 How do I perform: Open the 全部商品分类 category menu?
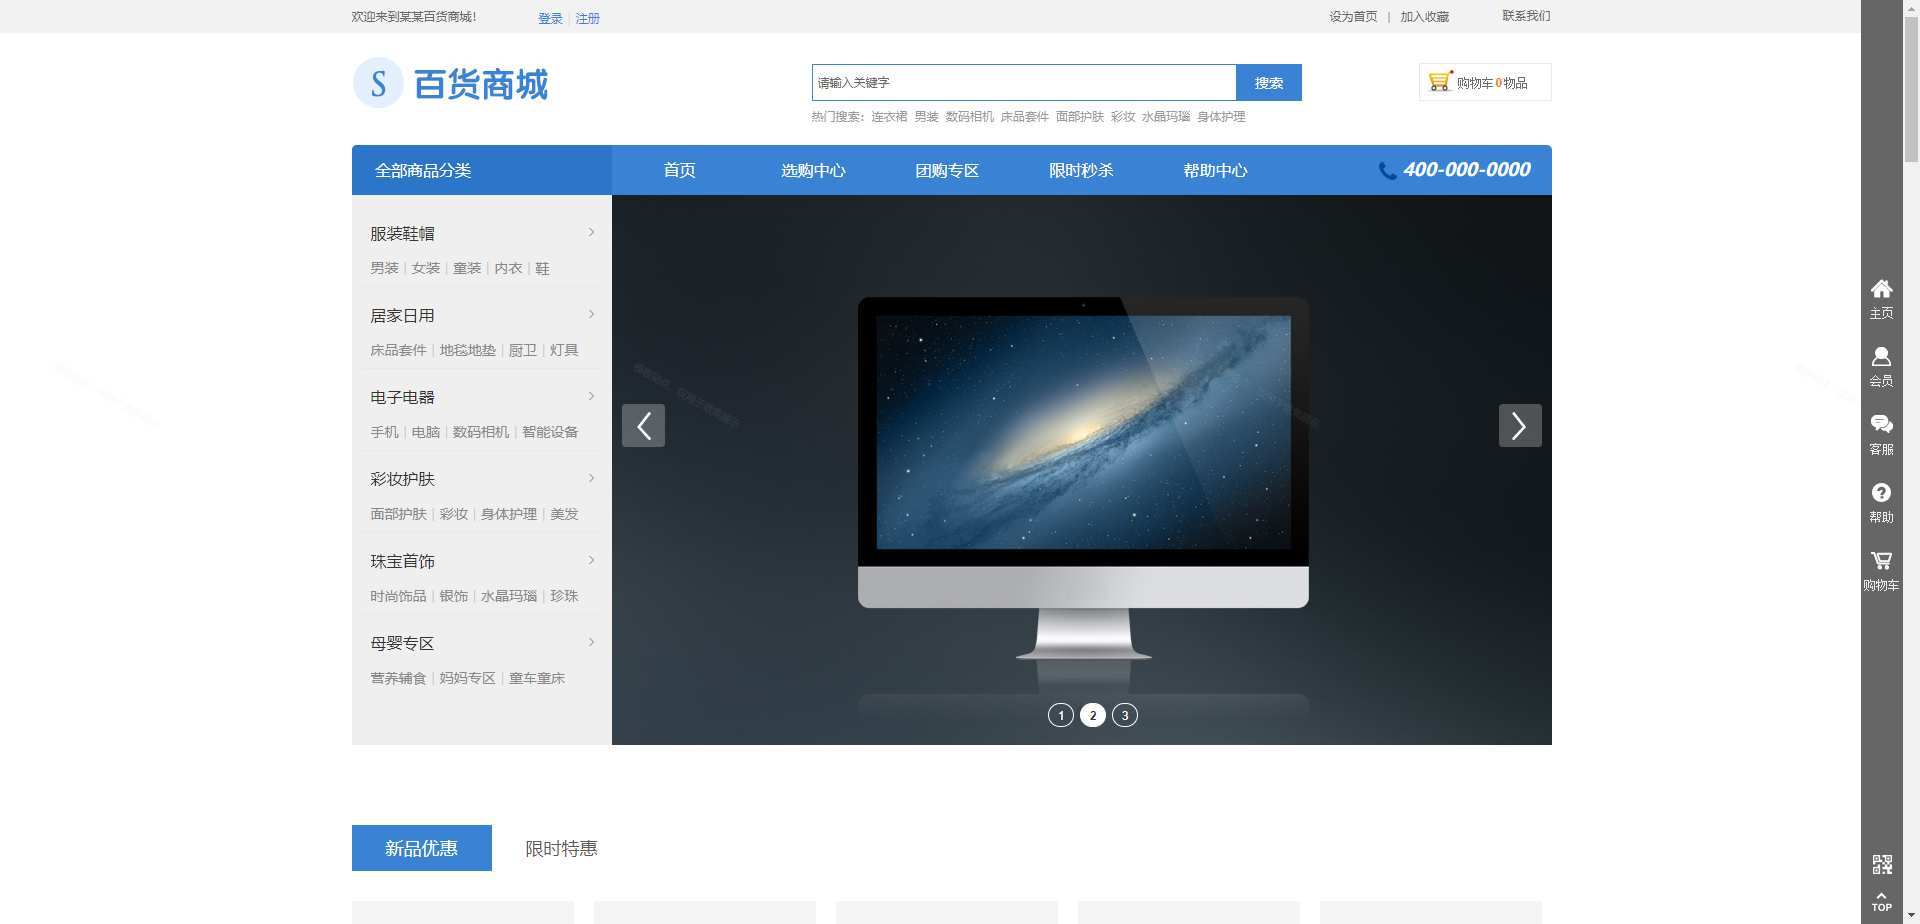point(482,170)
